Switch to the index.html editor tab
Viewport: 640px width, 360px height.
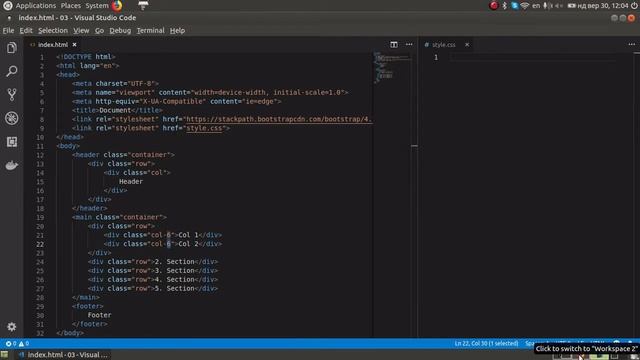(x=53, y=44)
